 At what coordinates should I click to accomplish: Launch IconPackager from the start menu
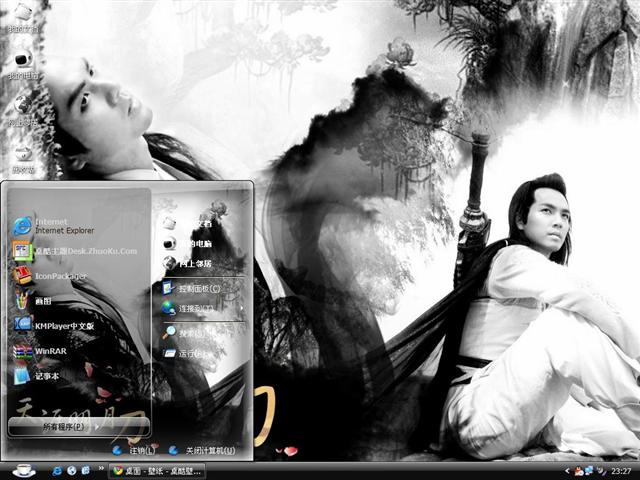[x=60, y=275]
